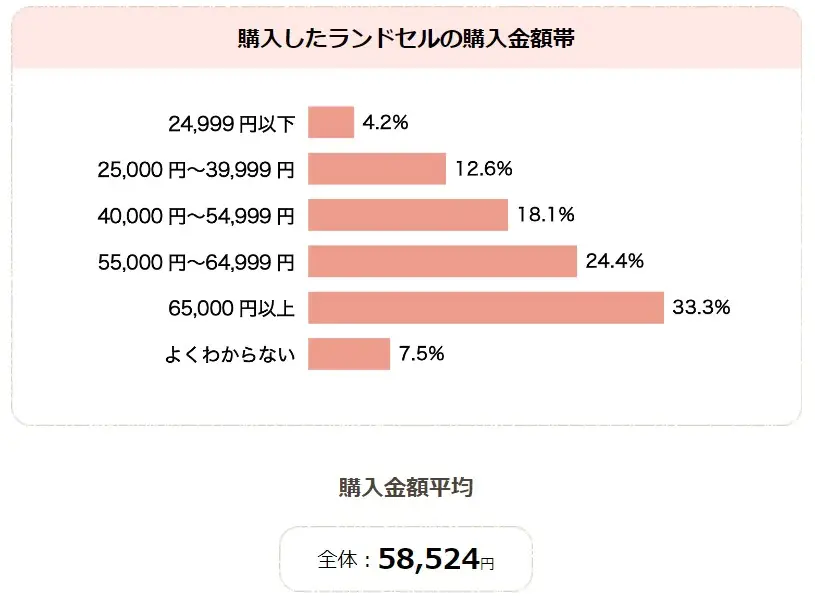The height and width of the screenshot is (602, 815).
Task: Click the 24.4% value label
Action: tap(614, 262)
